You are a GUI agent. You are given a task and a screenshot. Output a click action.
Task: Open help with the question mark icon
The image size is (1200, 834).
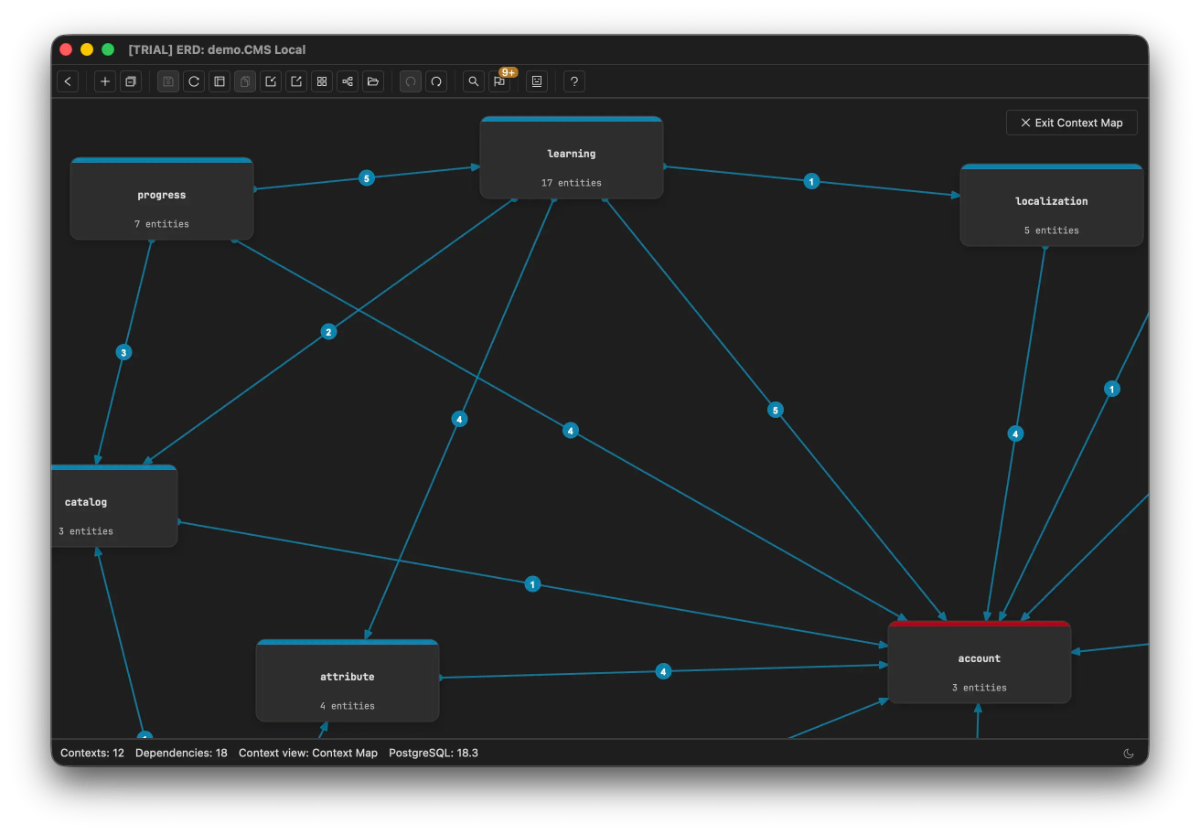pyautogui.click(x=574, y=81)
